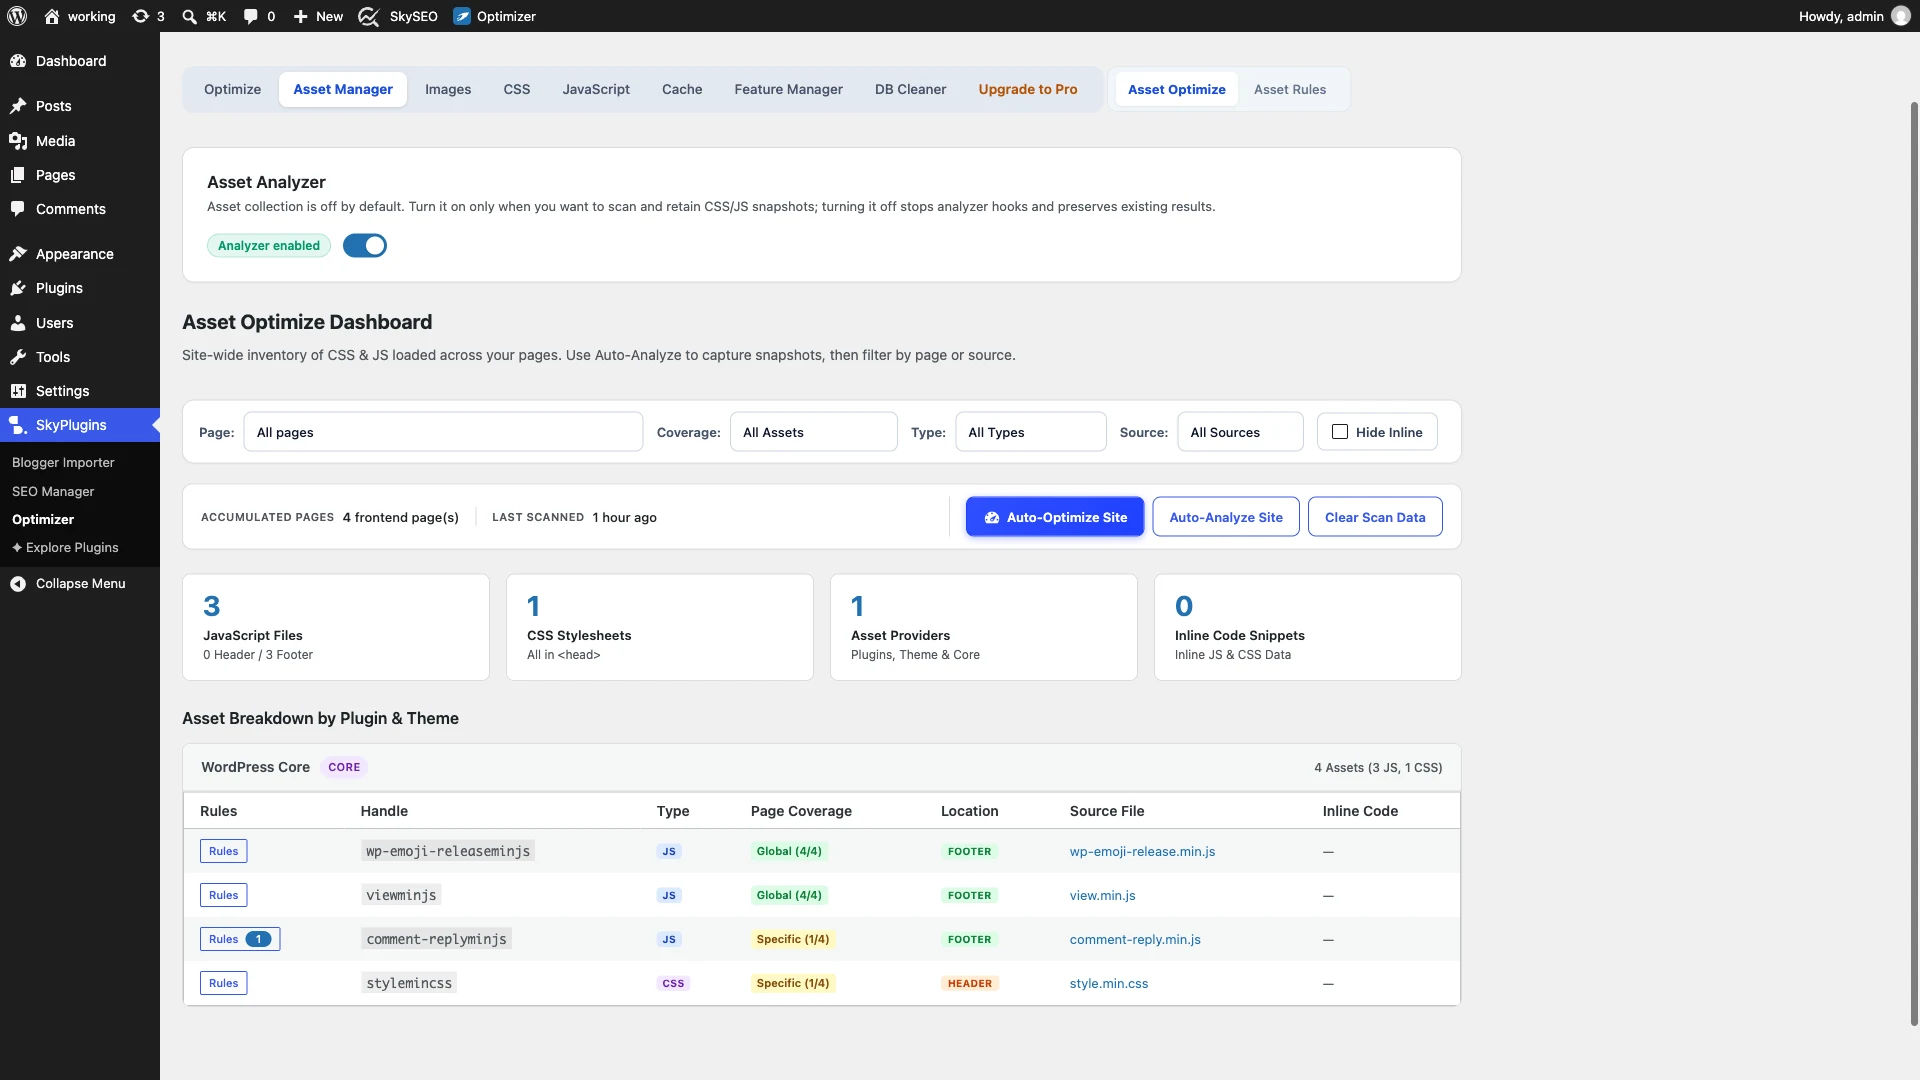Open the DB Cleaner tab
The image size is (1920, 1080).
coord(910,89)
